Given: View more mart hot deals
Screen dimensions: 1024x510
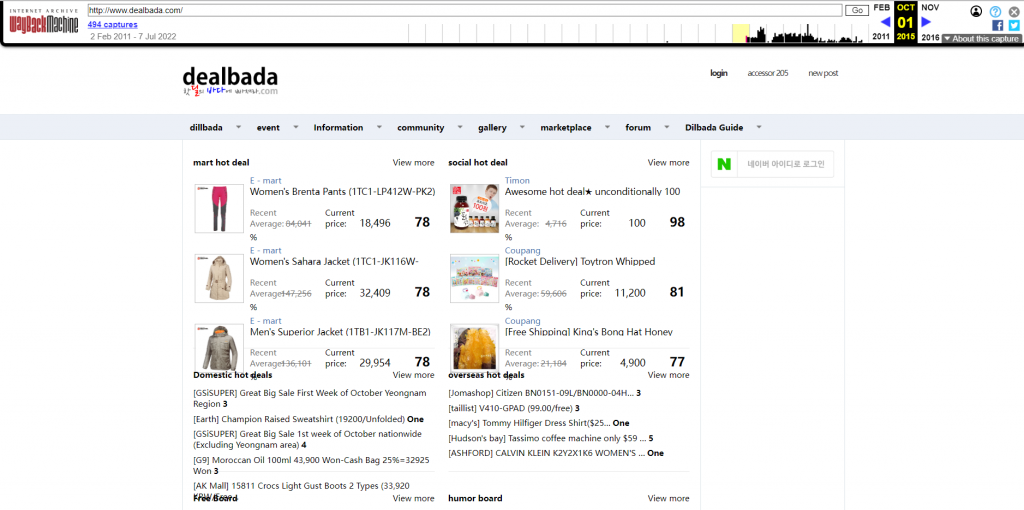Looking at the screenshot, I should tap(413, 163).
